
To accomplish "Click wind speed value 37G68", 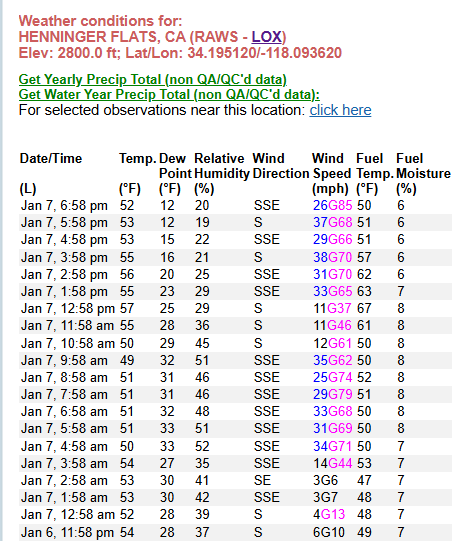I will coord(333,223).
